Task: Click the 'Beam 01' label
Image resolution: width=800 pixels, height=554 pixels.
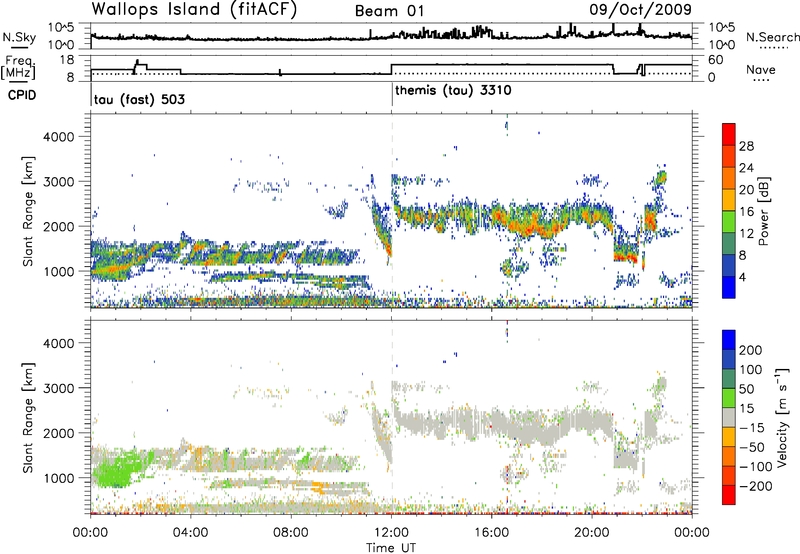Action: pos(390,11)
